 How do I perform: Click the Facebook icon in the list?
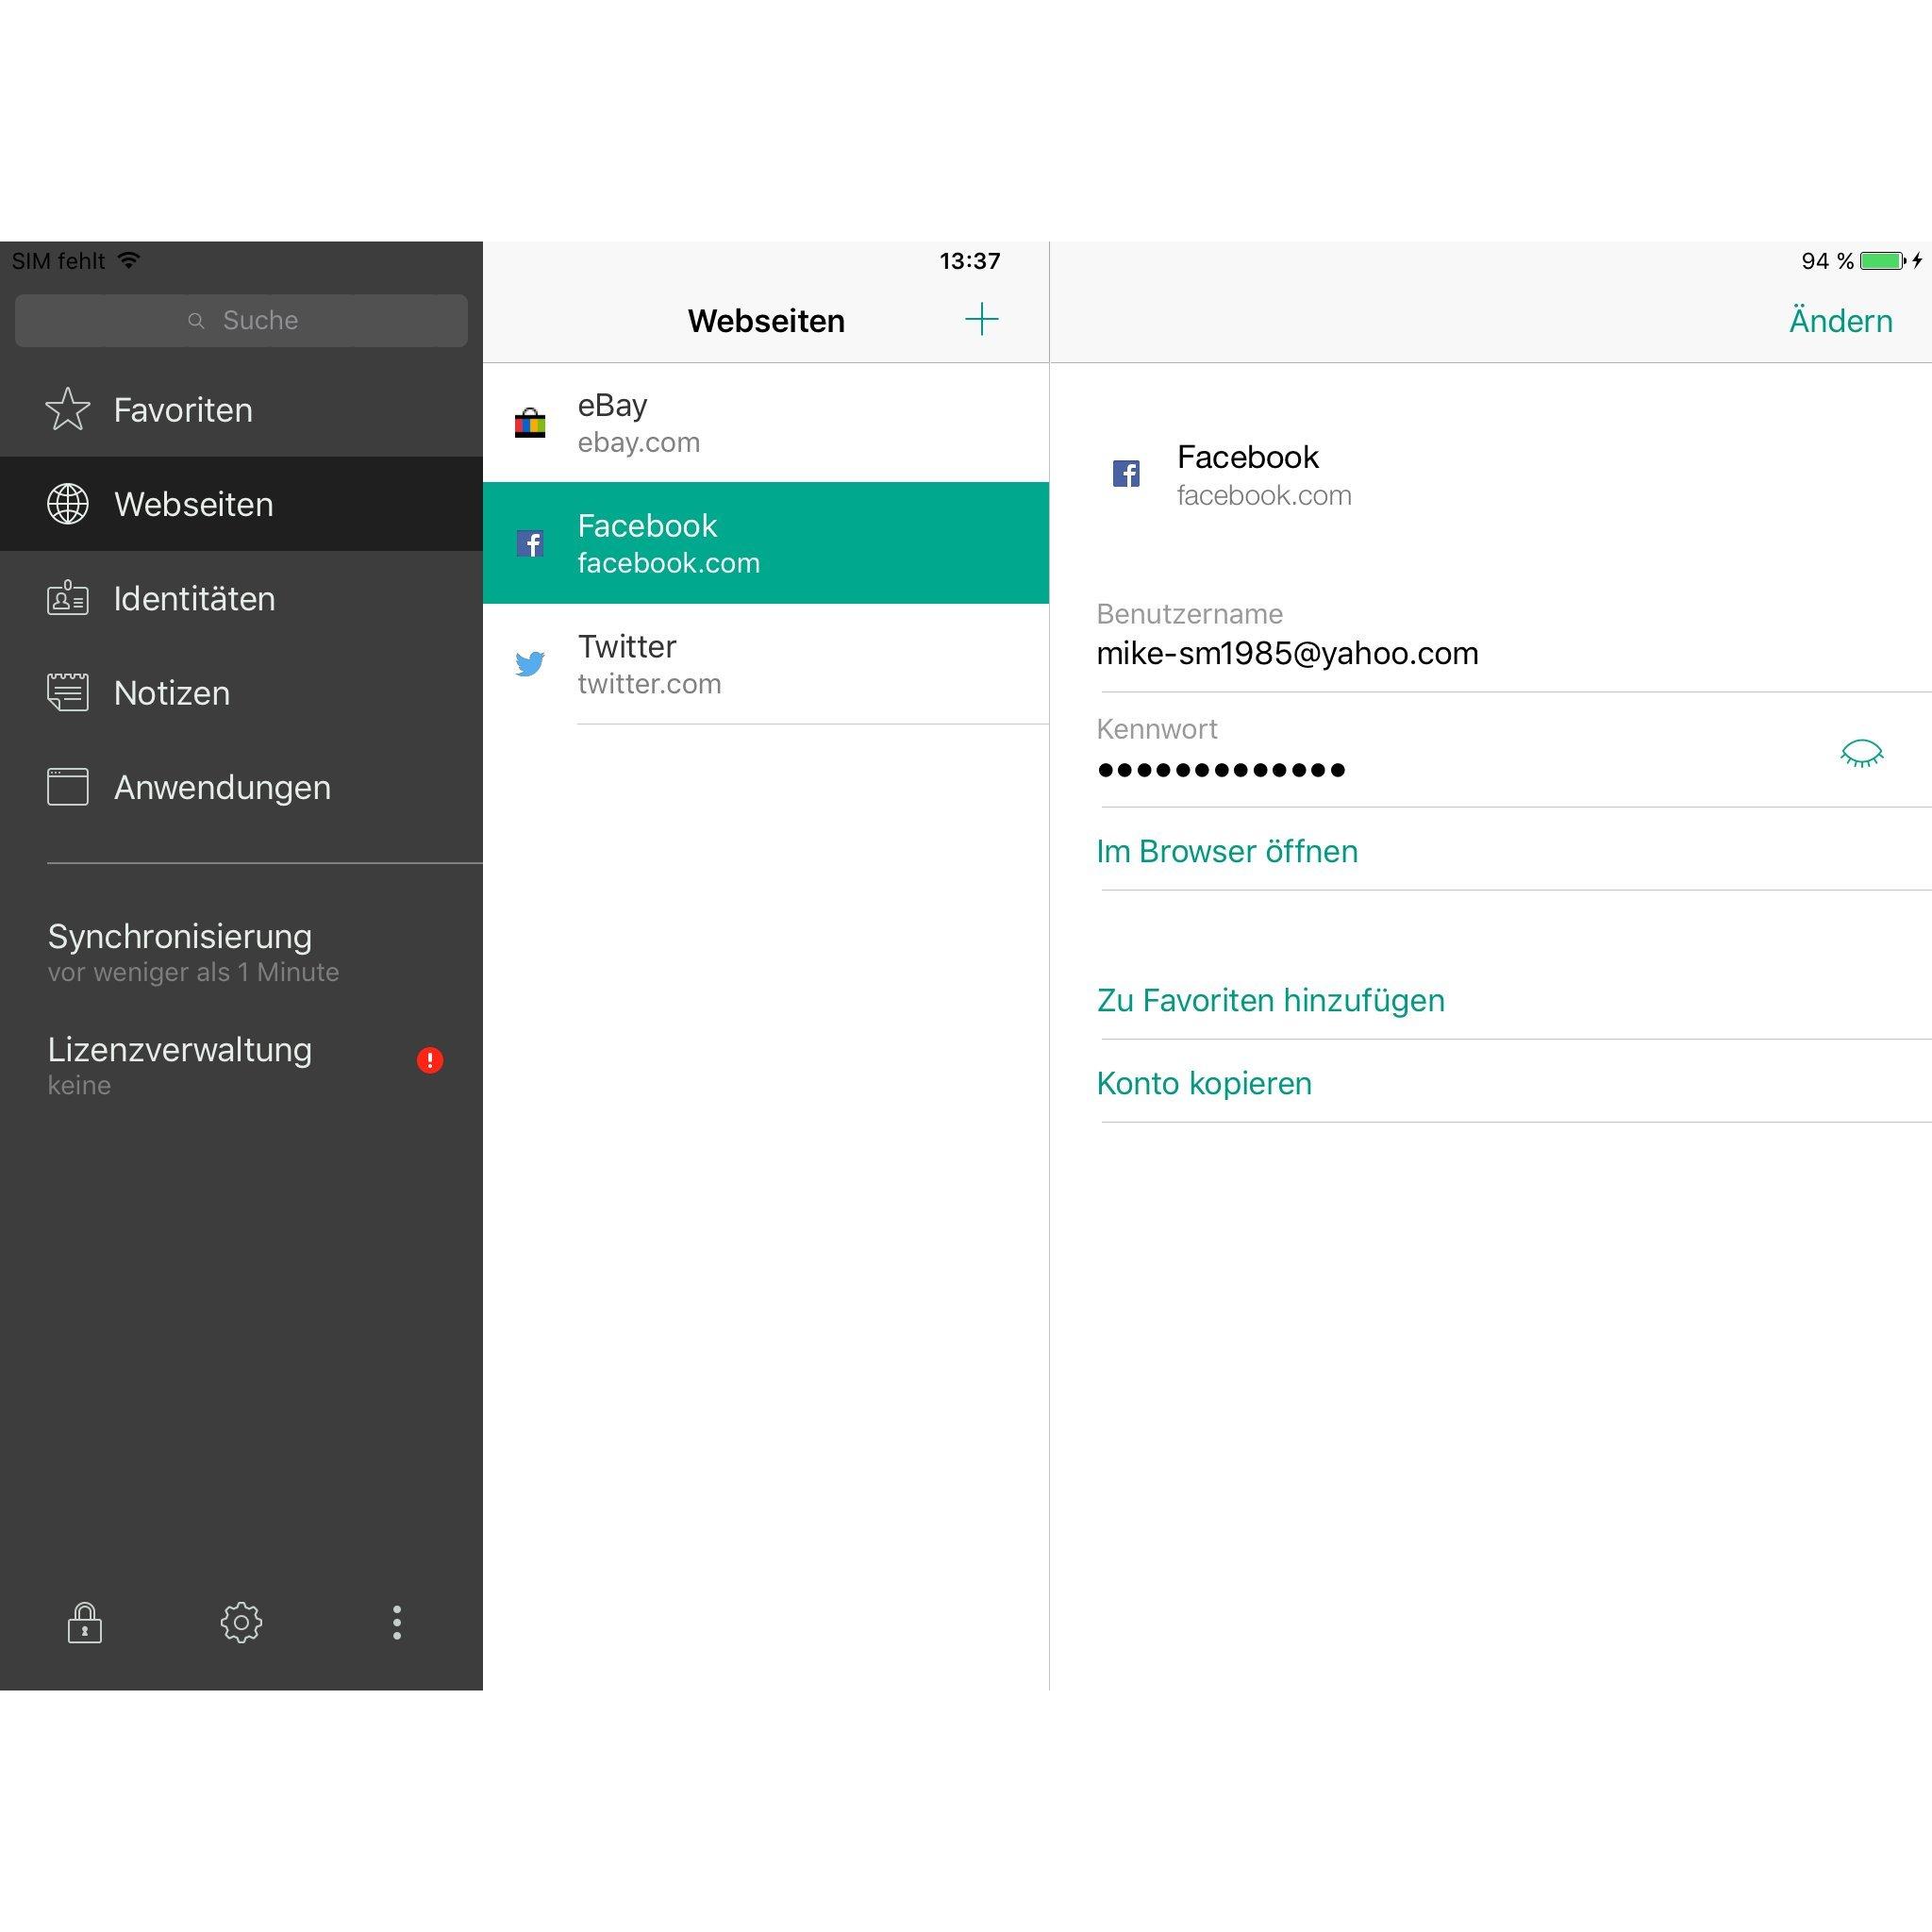[x=530, y=543]
